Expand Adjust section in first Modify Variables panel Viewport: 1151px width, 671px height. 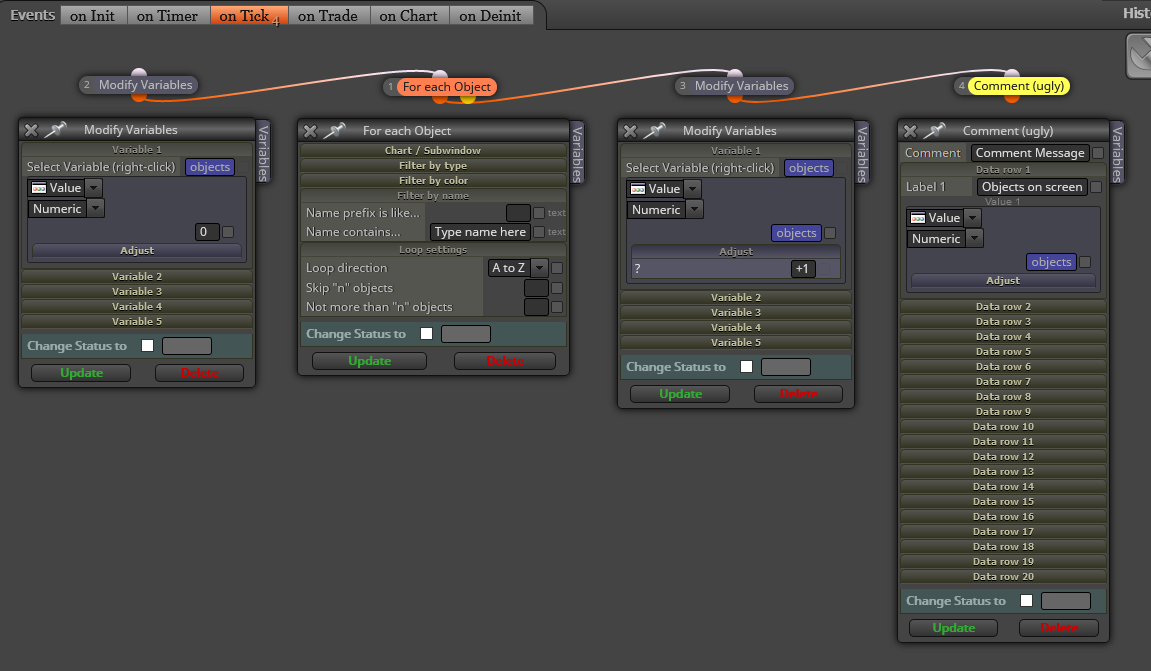click(x=137, y=250)
